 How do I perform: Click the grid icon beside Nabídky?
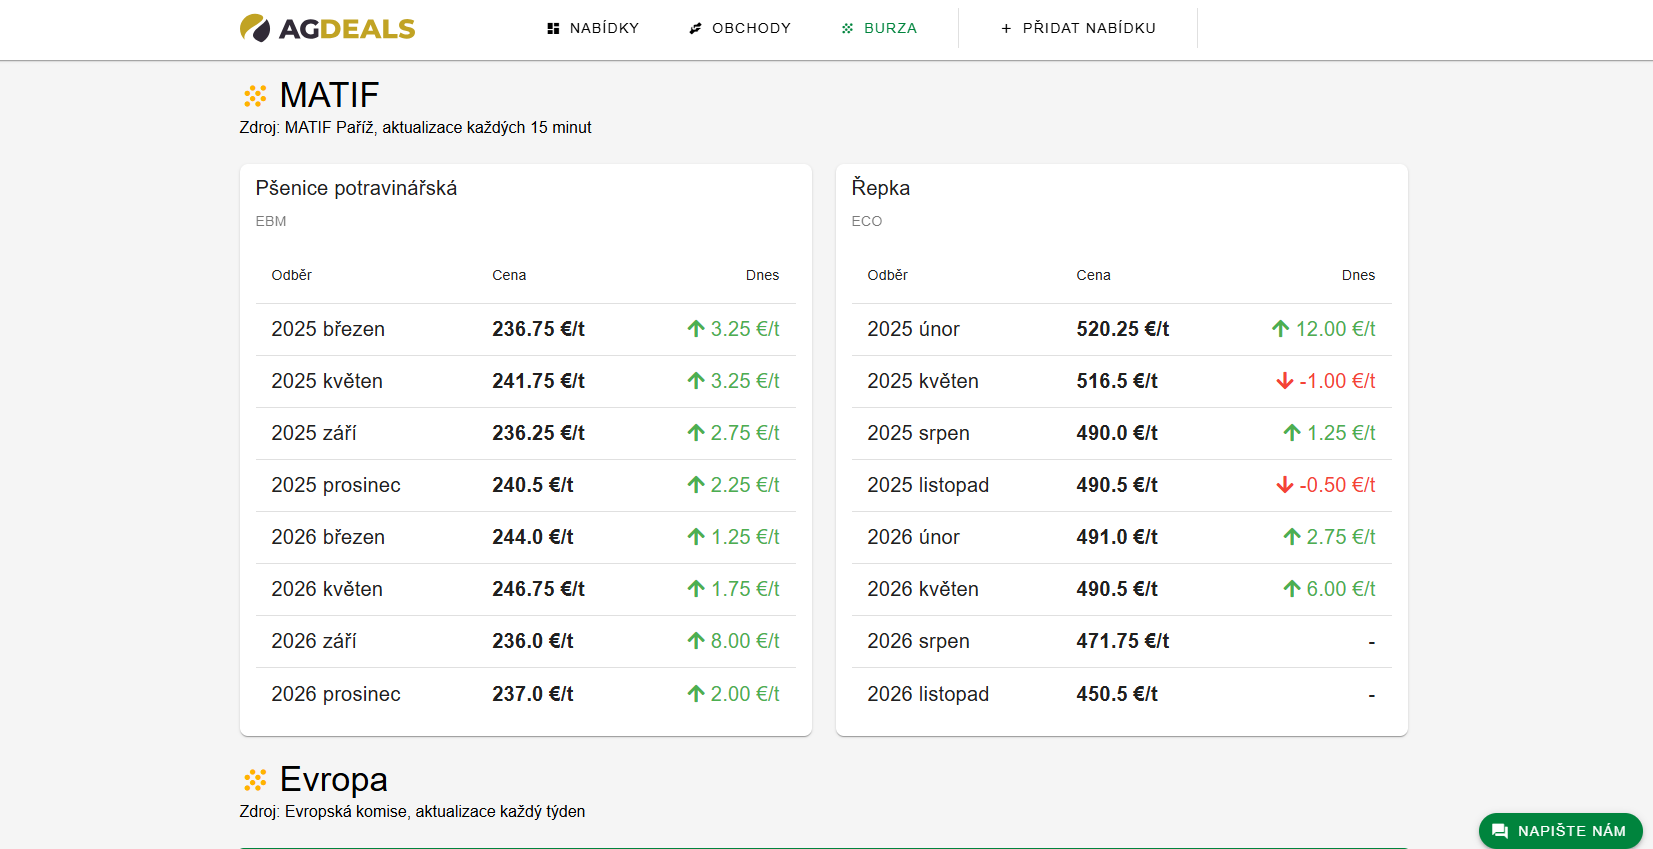pos(553,29)
